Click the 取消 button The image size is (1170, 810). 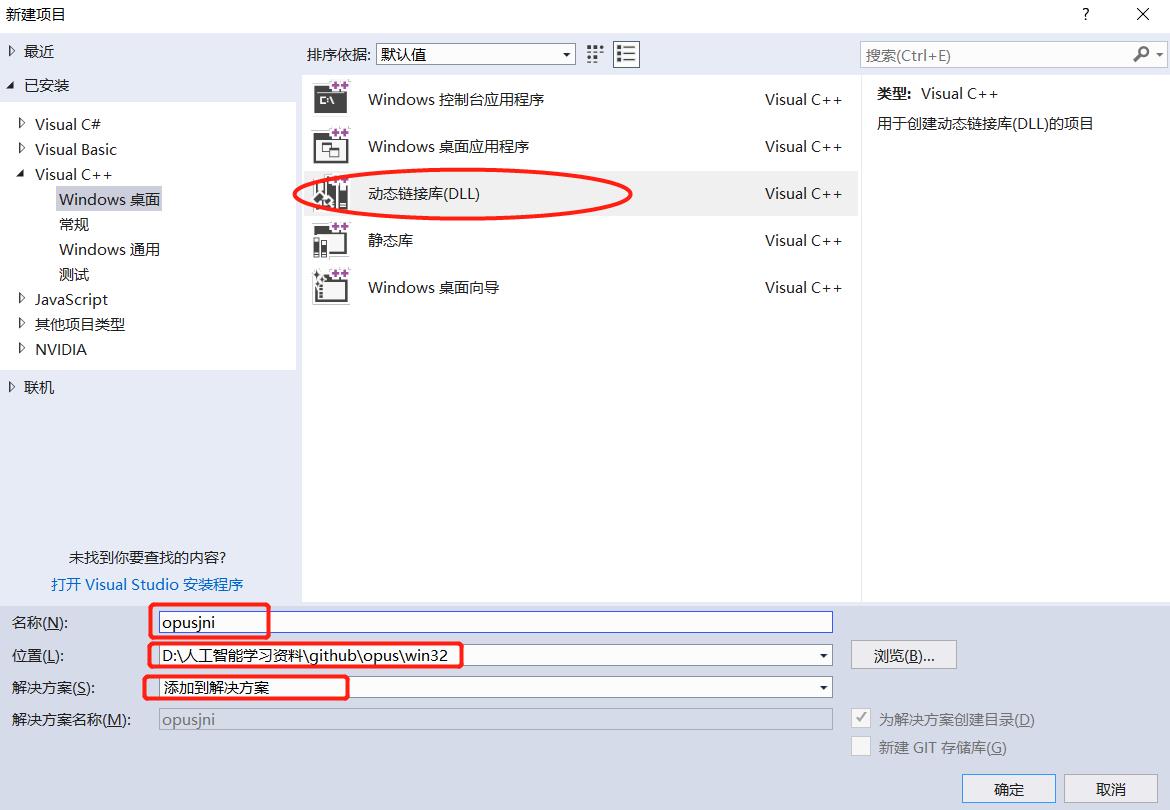[x=1110, y=789]
